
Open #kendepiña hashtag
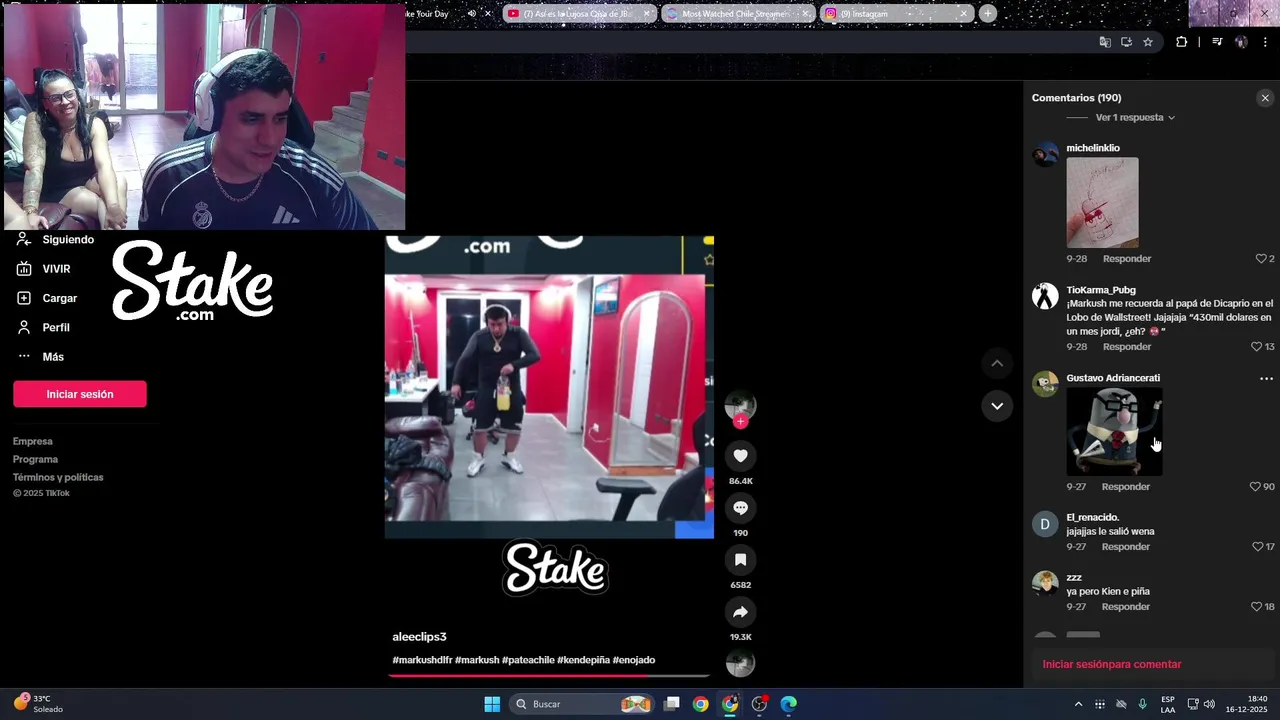(583, 660)
